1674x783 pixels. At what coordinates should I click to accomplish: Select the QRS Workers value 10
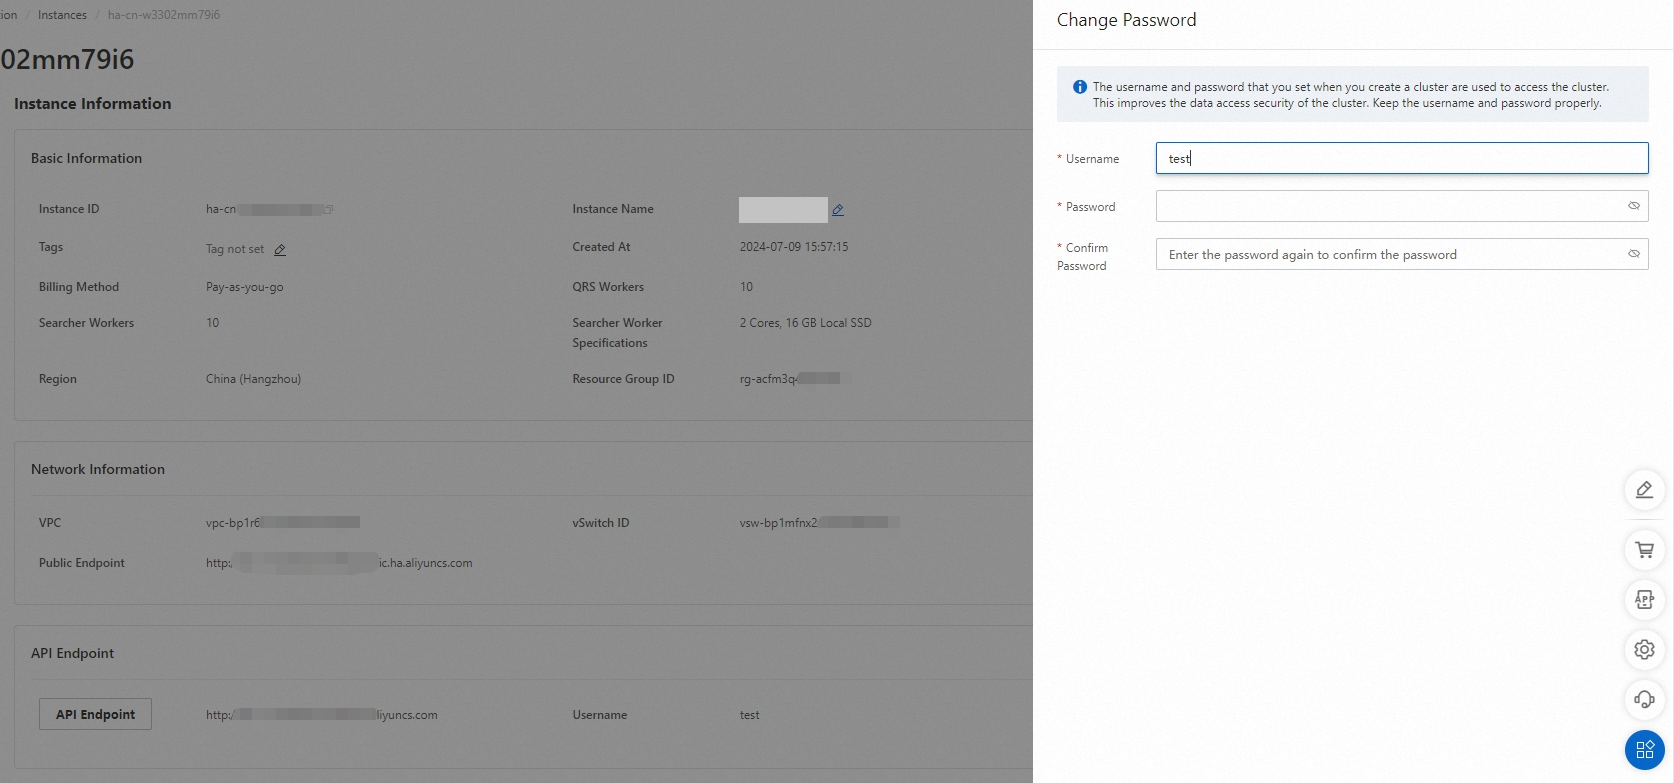(x=747, y=287)
